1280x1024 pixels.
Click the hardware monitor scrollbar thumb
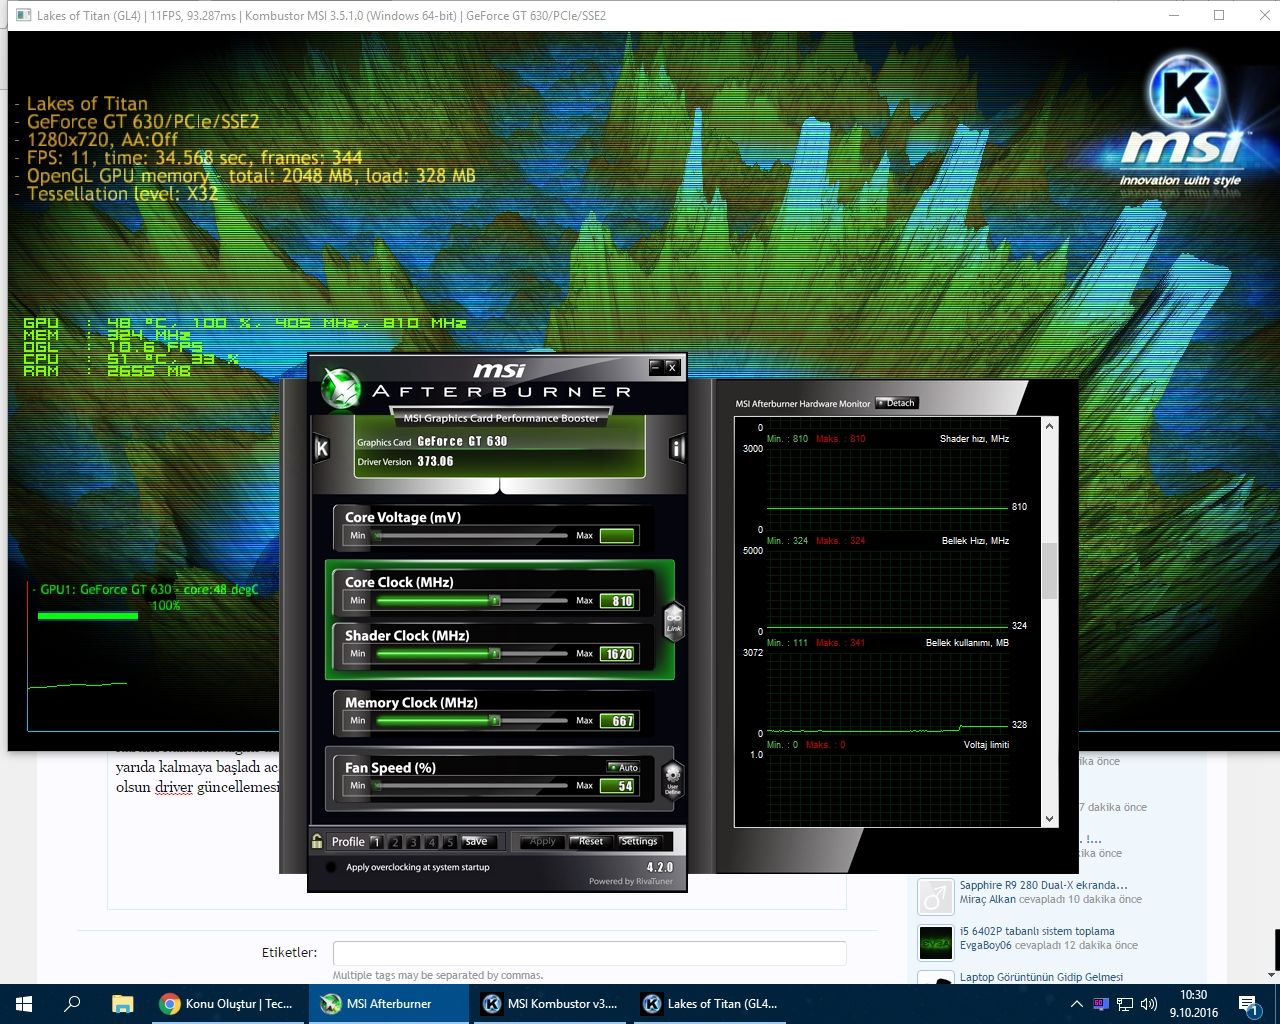coord(1049,571)
